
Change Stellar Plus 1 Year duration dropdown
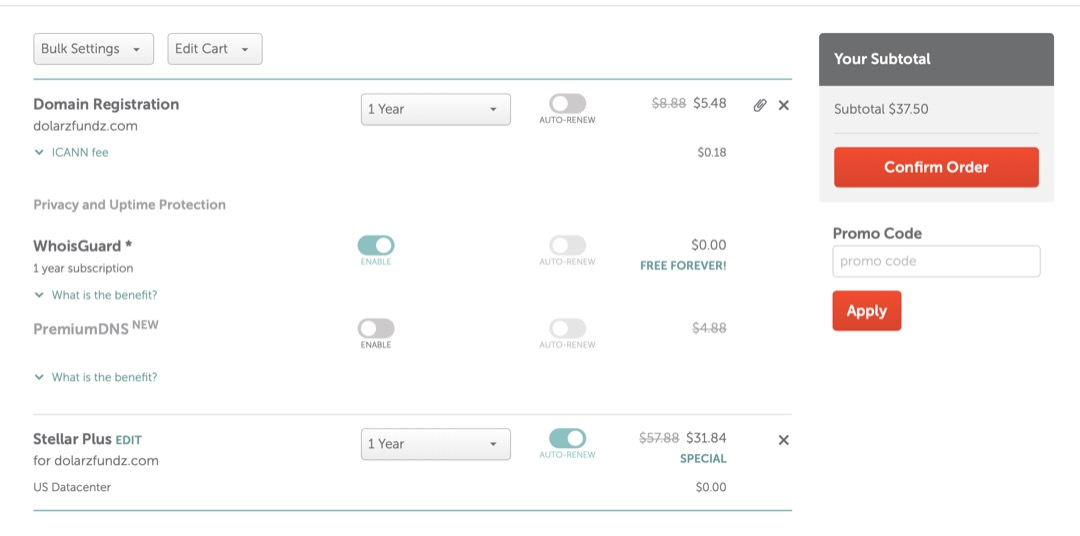(x=435, y=444)
